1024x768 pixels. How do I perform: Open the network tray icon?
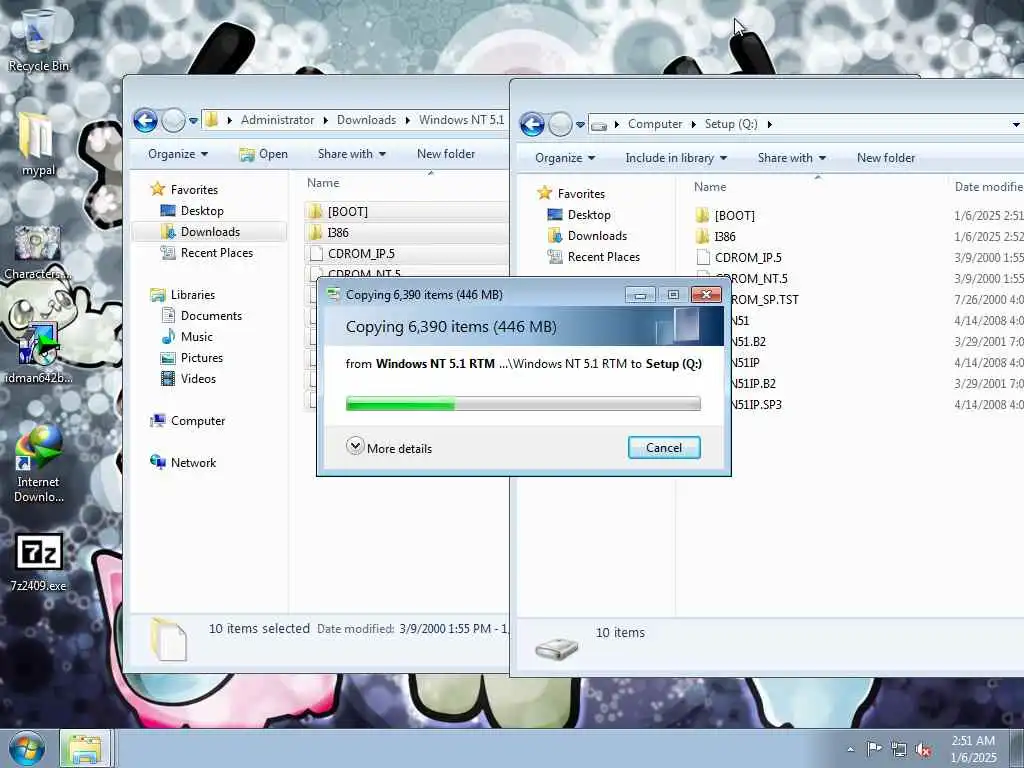click(x=899, y=749)
